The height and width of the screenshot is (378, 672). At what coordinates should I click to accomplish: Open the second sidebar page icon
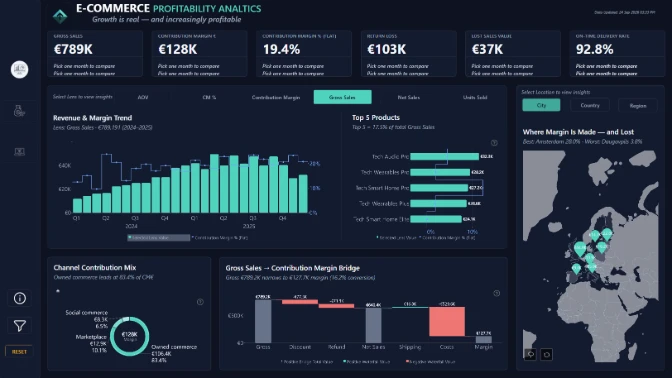coord(19,111)
